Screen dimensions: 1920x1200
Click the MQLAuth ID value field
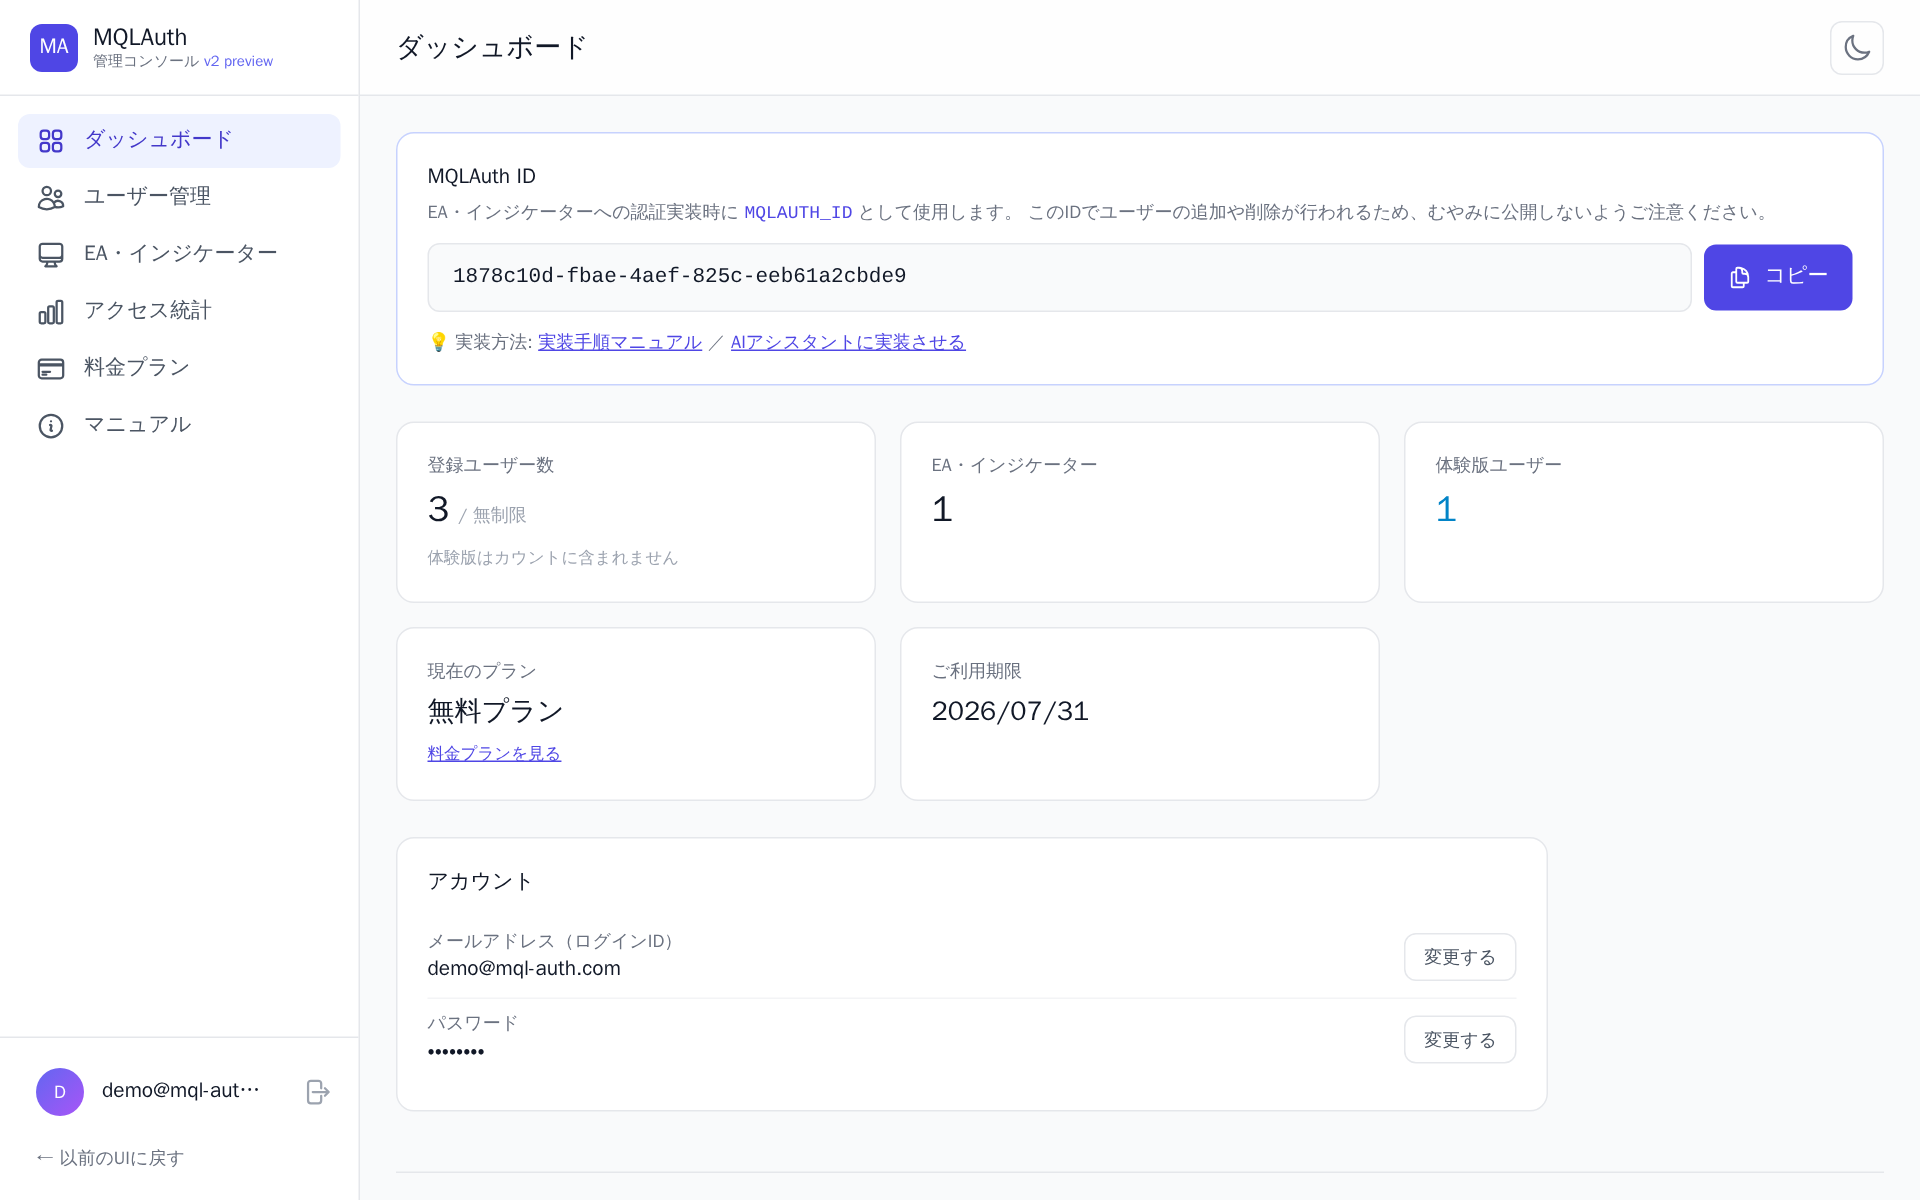[x=1059, y=277]
